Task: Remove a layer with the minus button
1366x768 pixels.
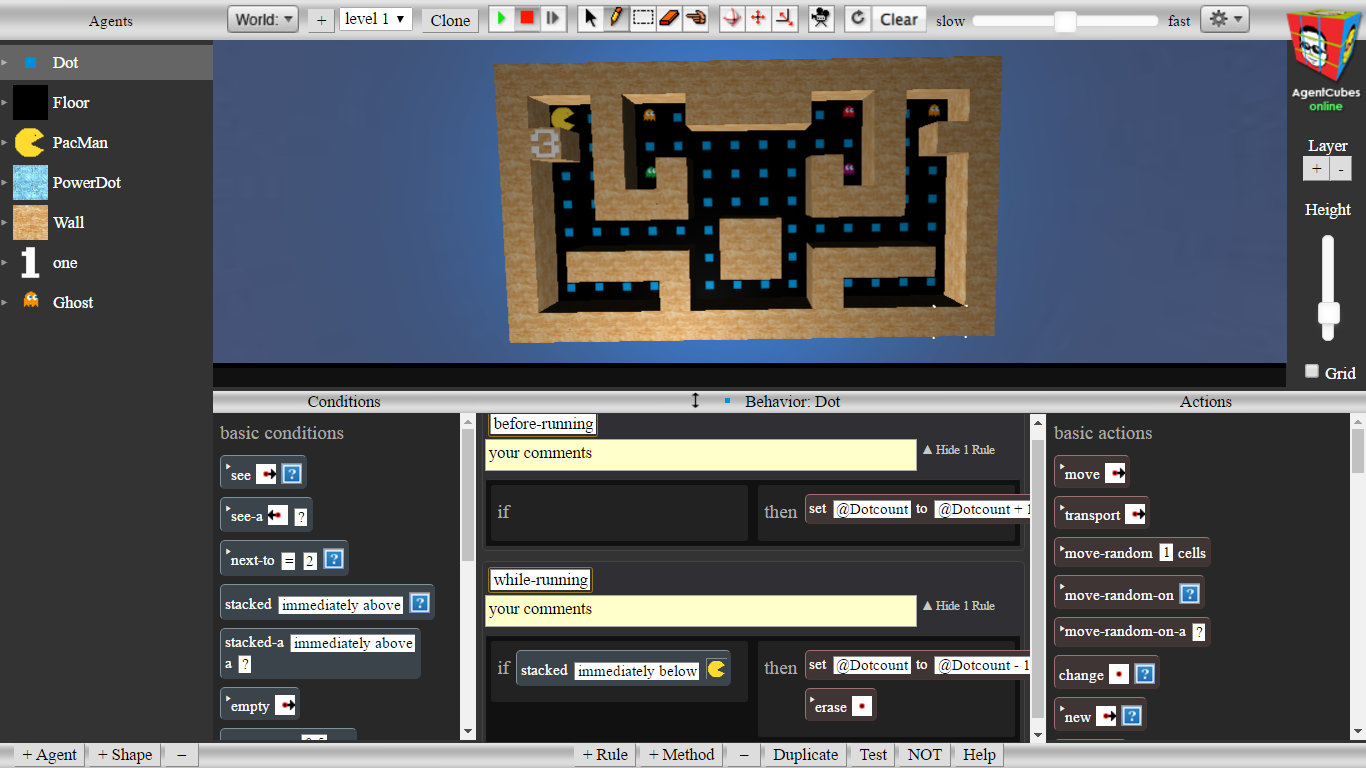Action: pos(1341,168)
